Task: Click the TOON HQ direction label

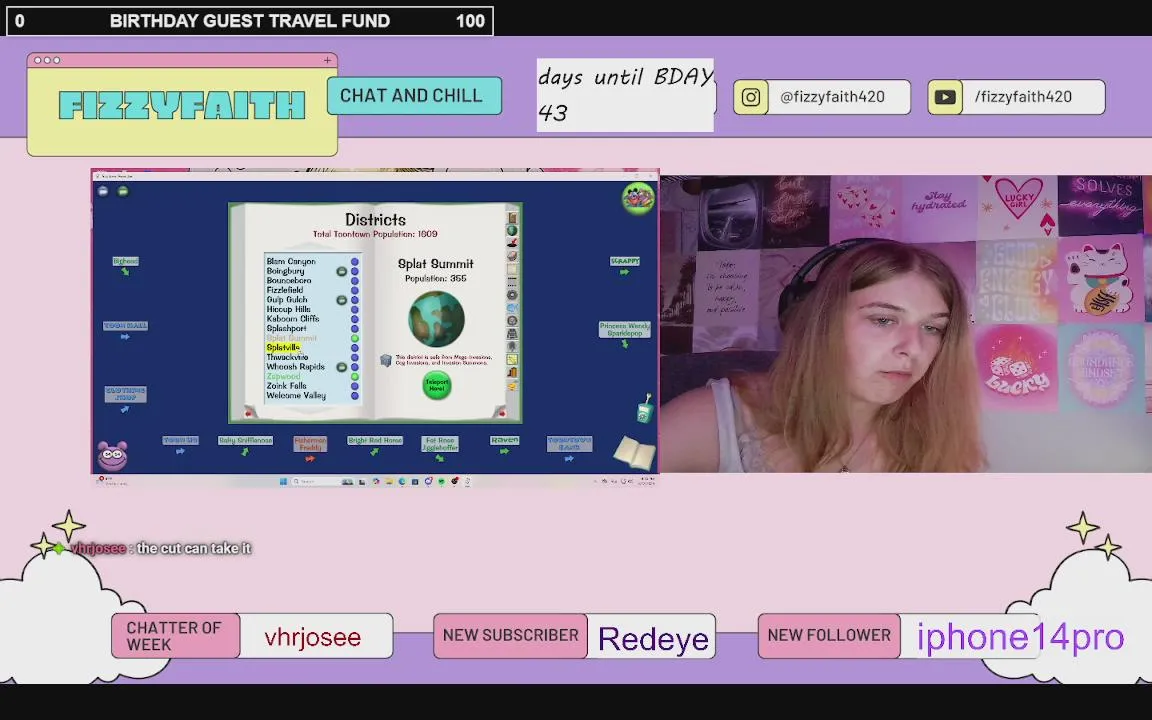Action: [x=181, y=440]
